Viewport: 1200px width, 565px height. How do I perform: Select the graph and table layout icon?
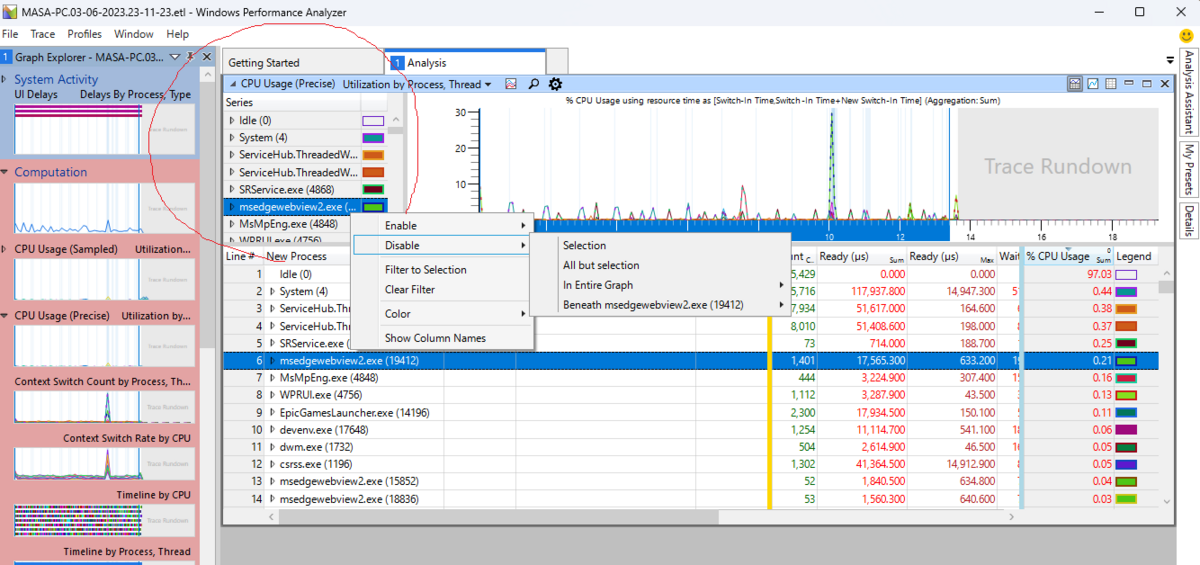tap(1075, 84)
